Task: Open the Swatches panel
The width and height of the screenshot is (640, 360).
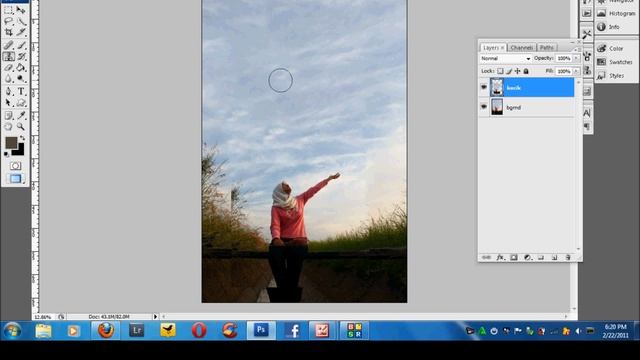Action: point(615,62)
